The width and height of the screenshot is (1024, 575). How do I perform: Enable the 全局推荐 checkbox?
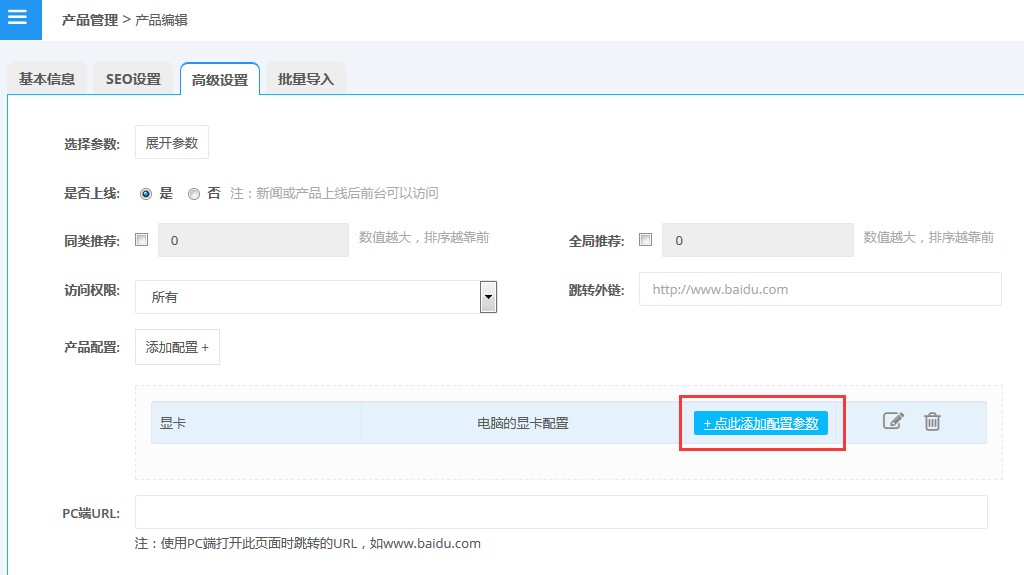tap(645, 240)
